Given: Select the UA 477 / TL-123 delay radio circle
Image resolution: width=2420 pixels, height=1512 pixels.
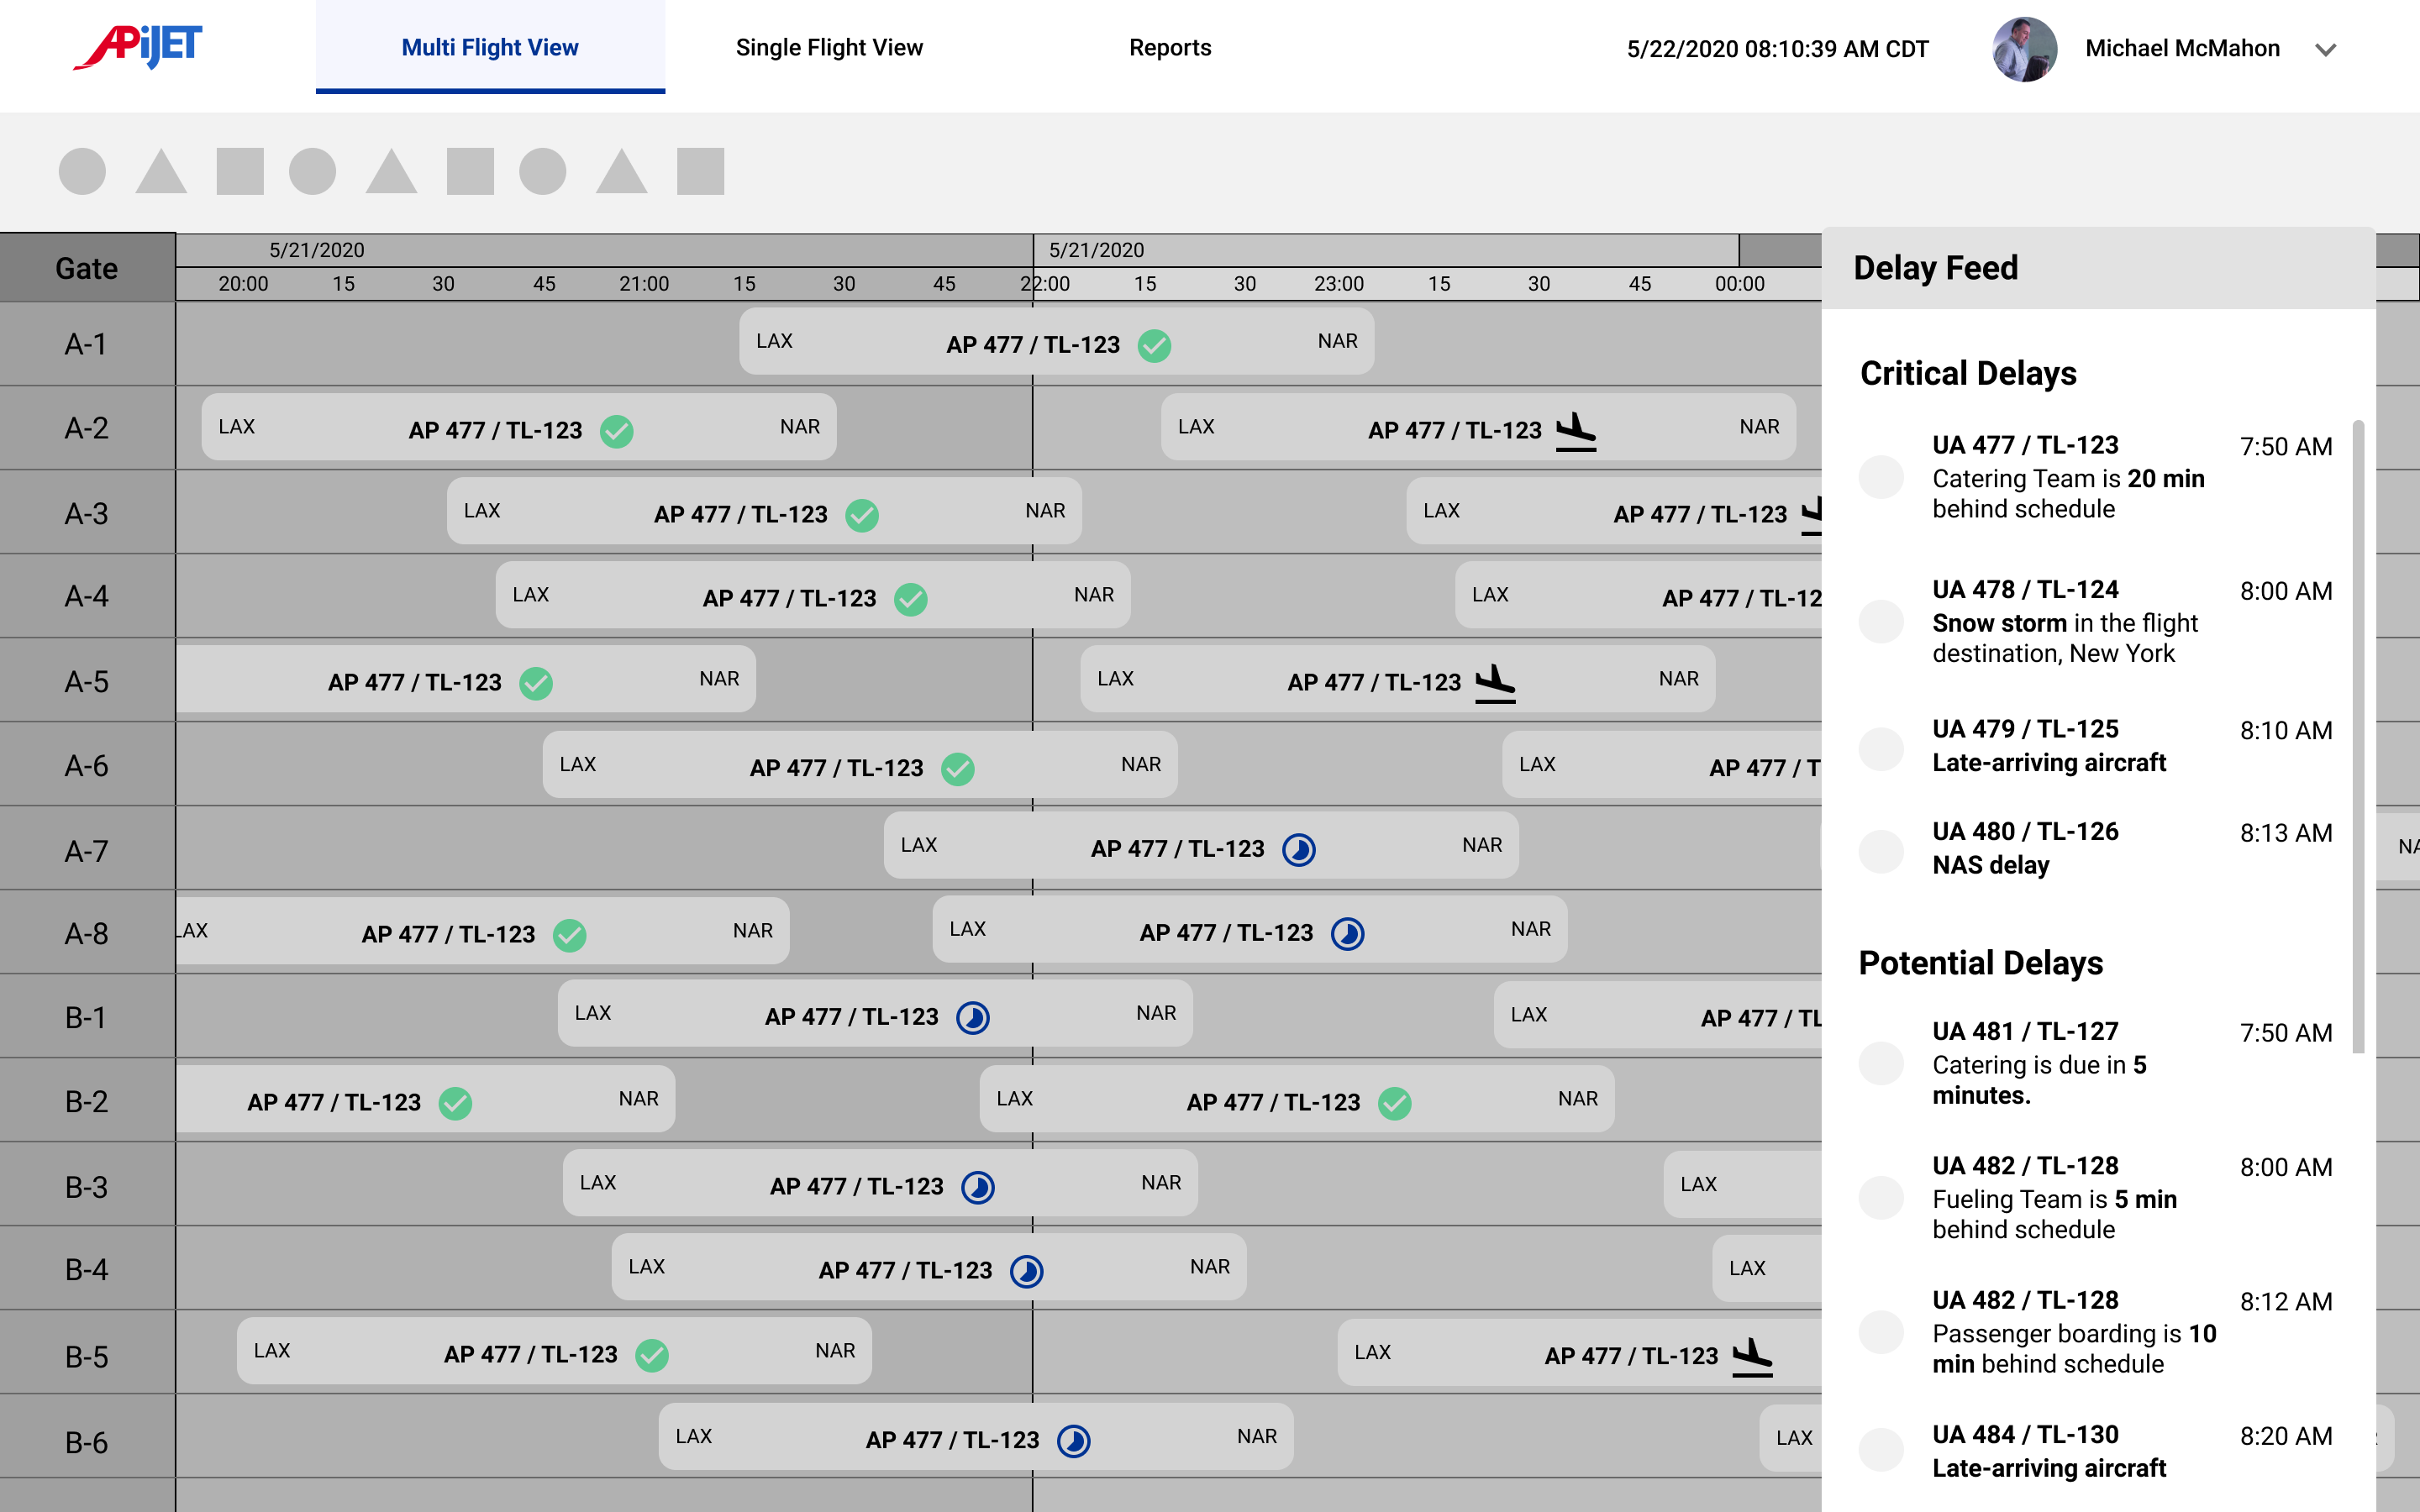Looking at the screenshot, I should tap(1881, 477).
